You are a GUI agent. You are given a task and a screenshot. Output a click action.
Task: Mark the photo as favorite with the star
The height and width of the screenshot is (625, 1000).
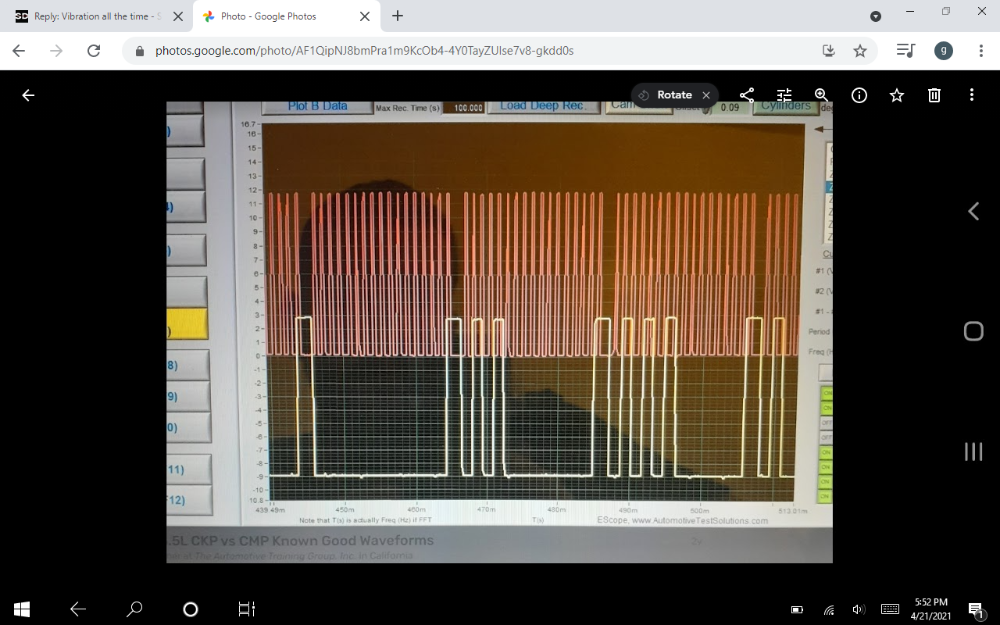point(896,95)
